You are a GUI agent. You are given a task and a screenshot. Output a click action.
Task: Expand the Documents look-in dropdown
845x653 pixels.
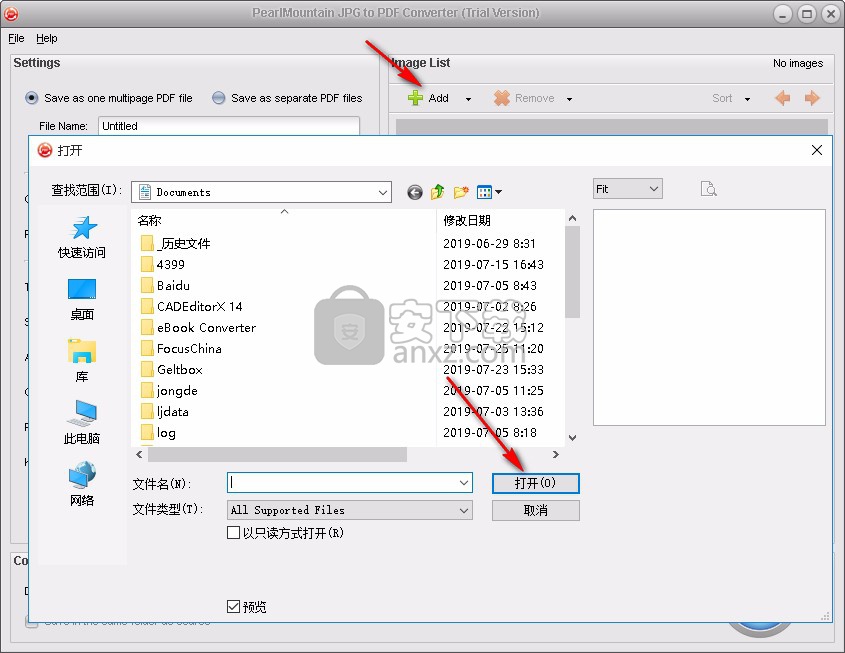pyautogui.click(x=383, y=192)
